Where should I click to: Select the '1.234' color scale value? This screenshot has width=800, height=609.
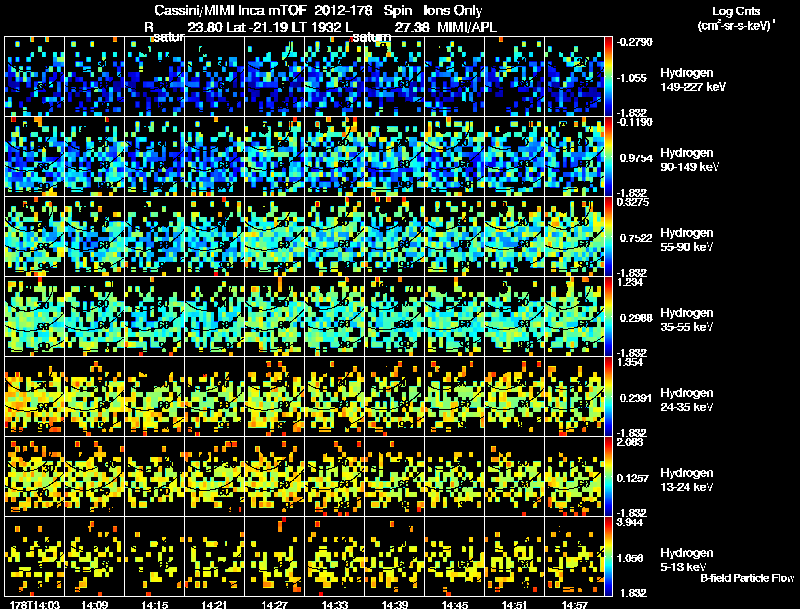[630, 283]
